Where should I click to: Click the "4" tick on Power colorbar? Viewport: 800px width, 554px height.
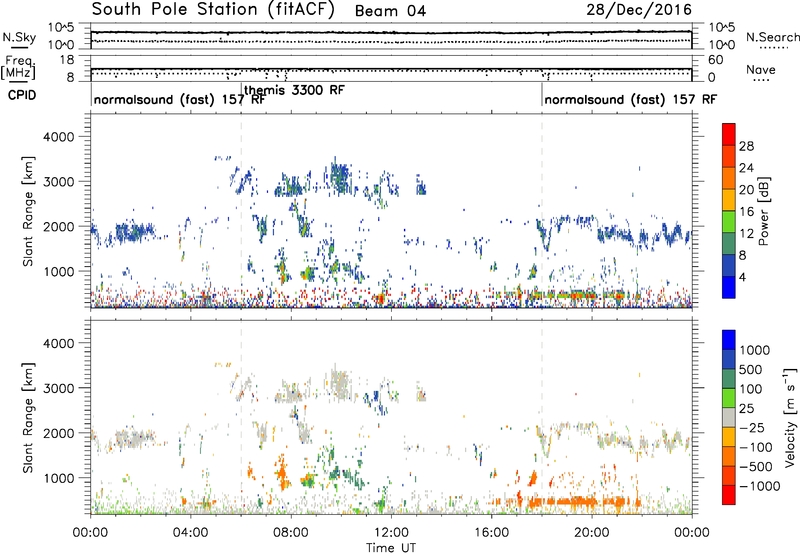[x=743, y=277]
